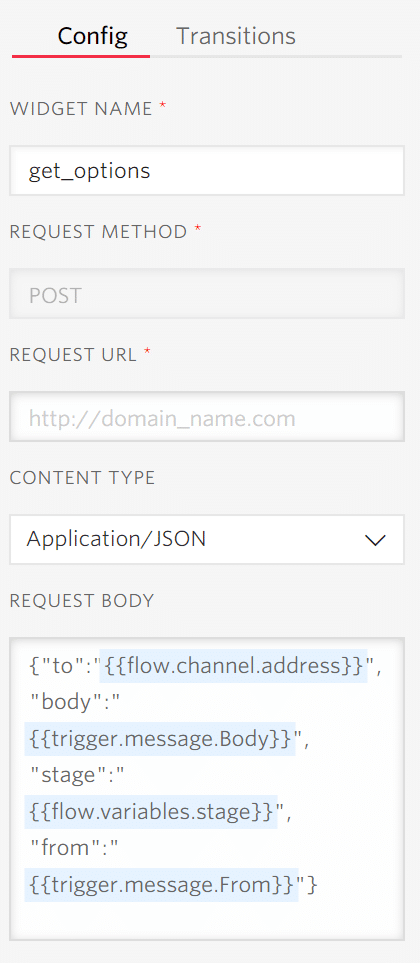420x963 pixels.
Task: Click the Request Method POST field
Action: click(x=207, y=294)
